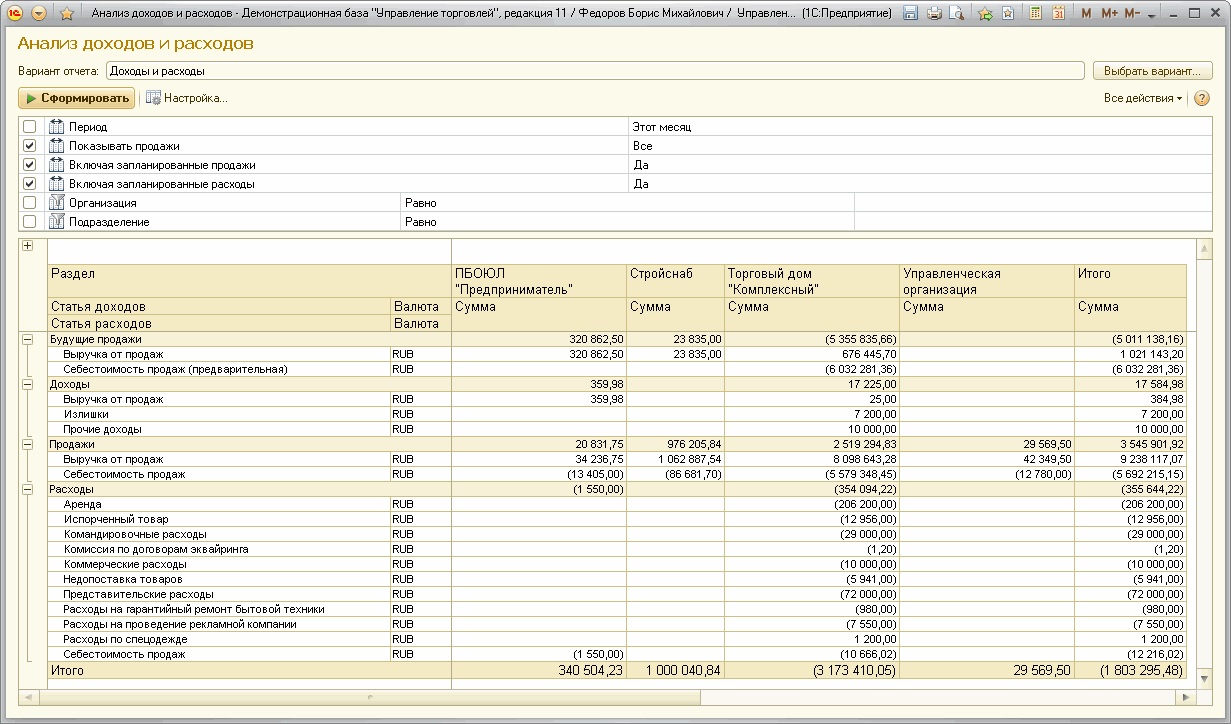The image size is (1231, 724).
Task: Click the Выбрать вариант... button
Action: 1153,71
